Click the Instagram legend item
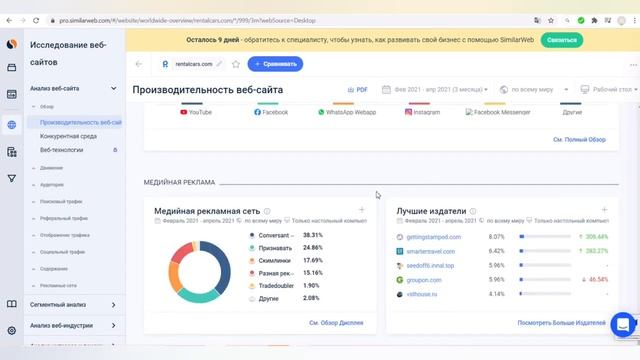 [x=422, y=112]
